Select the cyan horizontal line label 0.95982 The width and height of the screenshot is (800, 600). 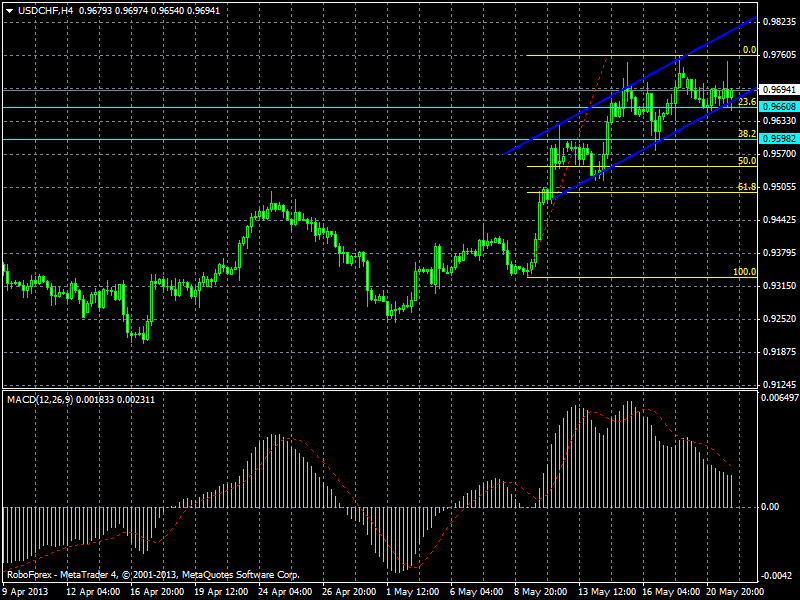(779, 139)
